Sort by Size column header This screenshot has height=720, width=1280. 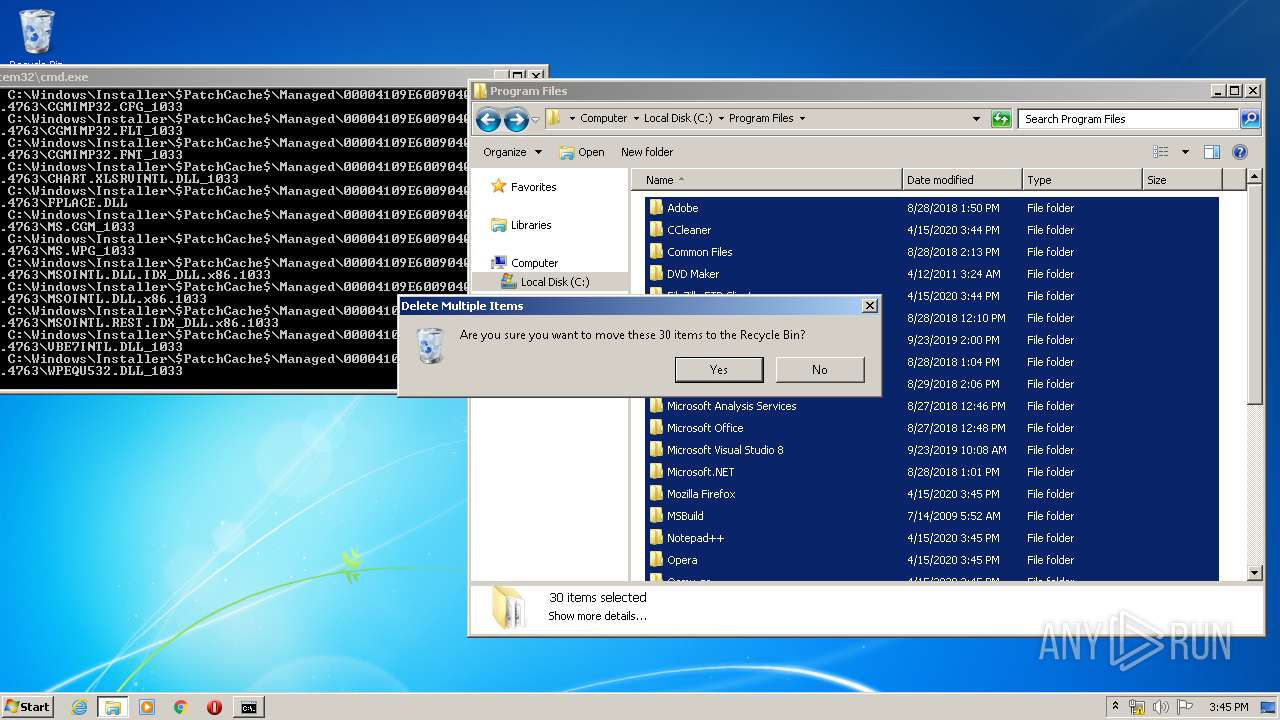1182,180
